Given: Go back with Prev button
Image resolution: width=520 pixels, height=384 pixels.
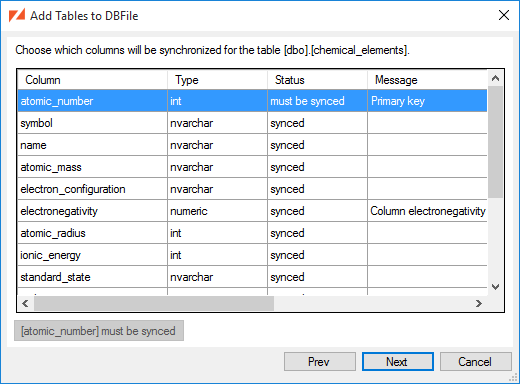Looking at the screenshot, I should point(320,362).
